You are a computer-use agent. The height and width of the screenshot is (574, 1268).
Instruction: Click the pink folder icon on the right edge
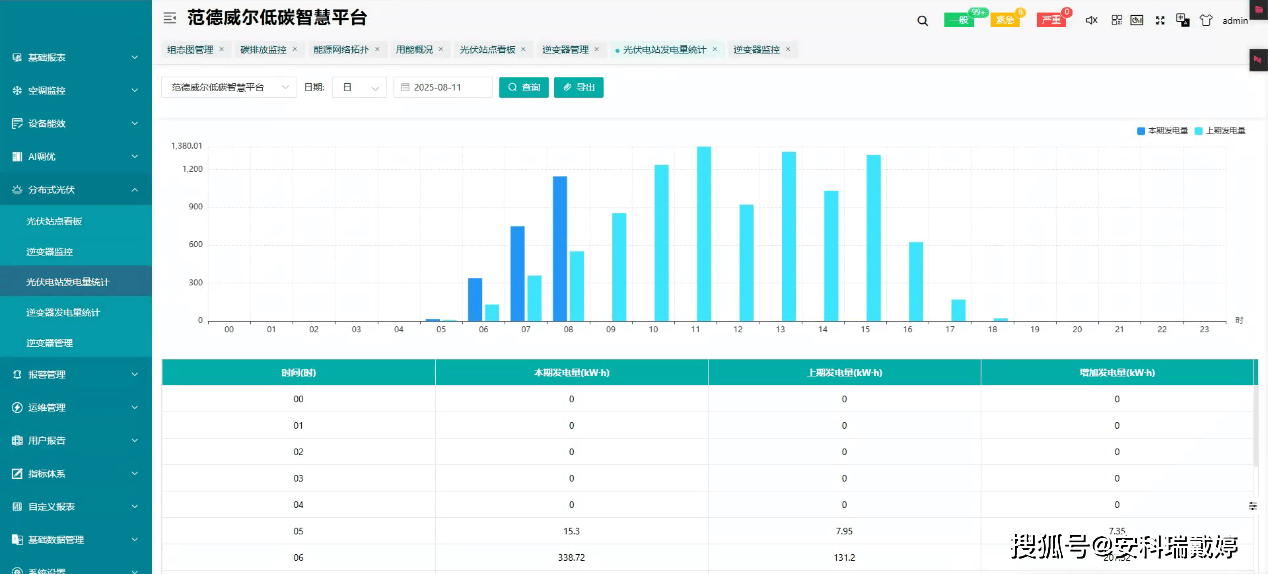click(x=1258, y=9)
